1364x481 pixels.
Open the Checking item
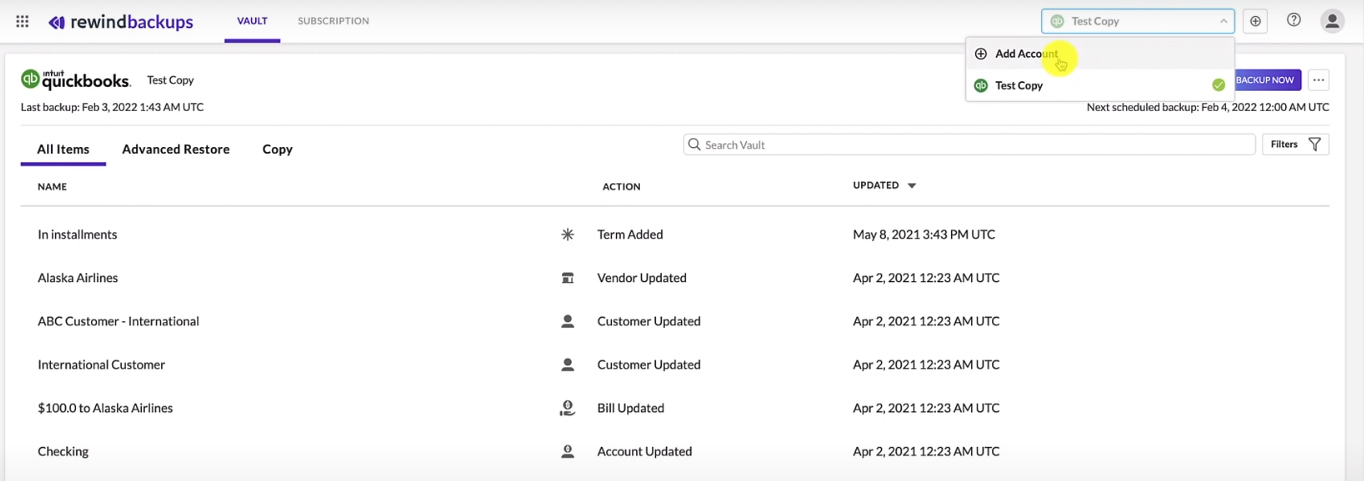(63, 451)
